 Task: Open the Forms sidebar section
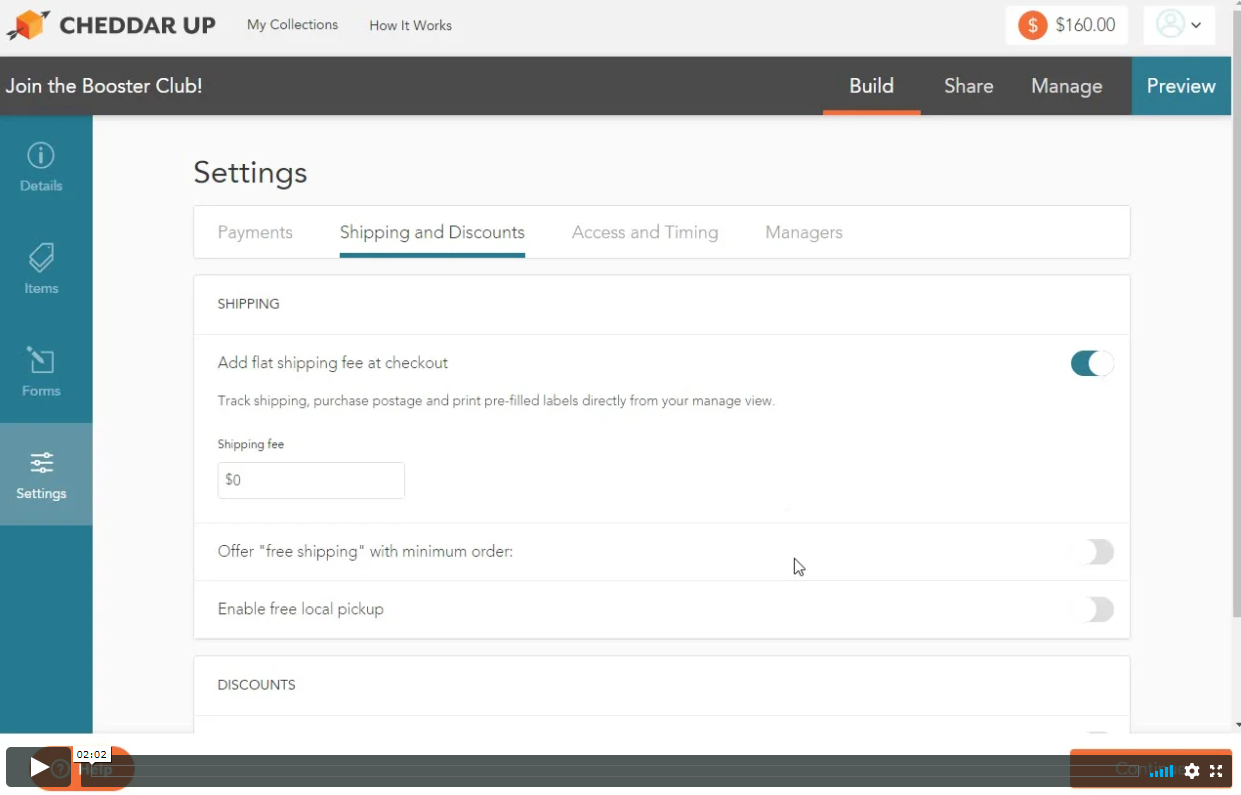point(41,372)
